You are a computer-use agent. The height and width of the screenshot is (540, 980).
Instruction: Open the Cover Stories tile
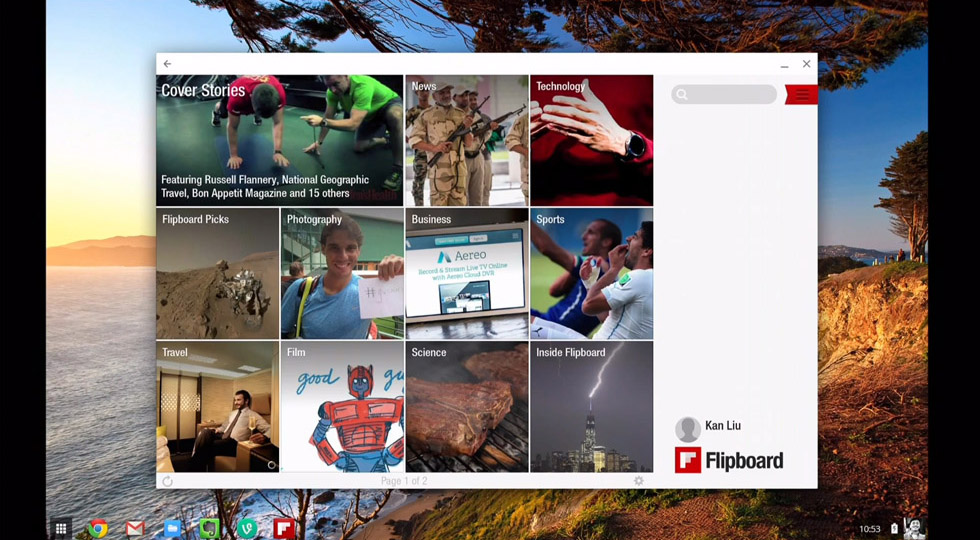pos(279,140)
